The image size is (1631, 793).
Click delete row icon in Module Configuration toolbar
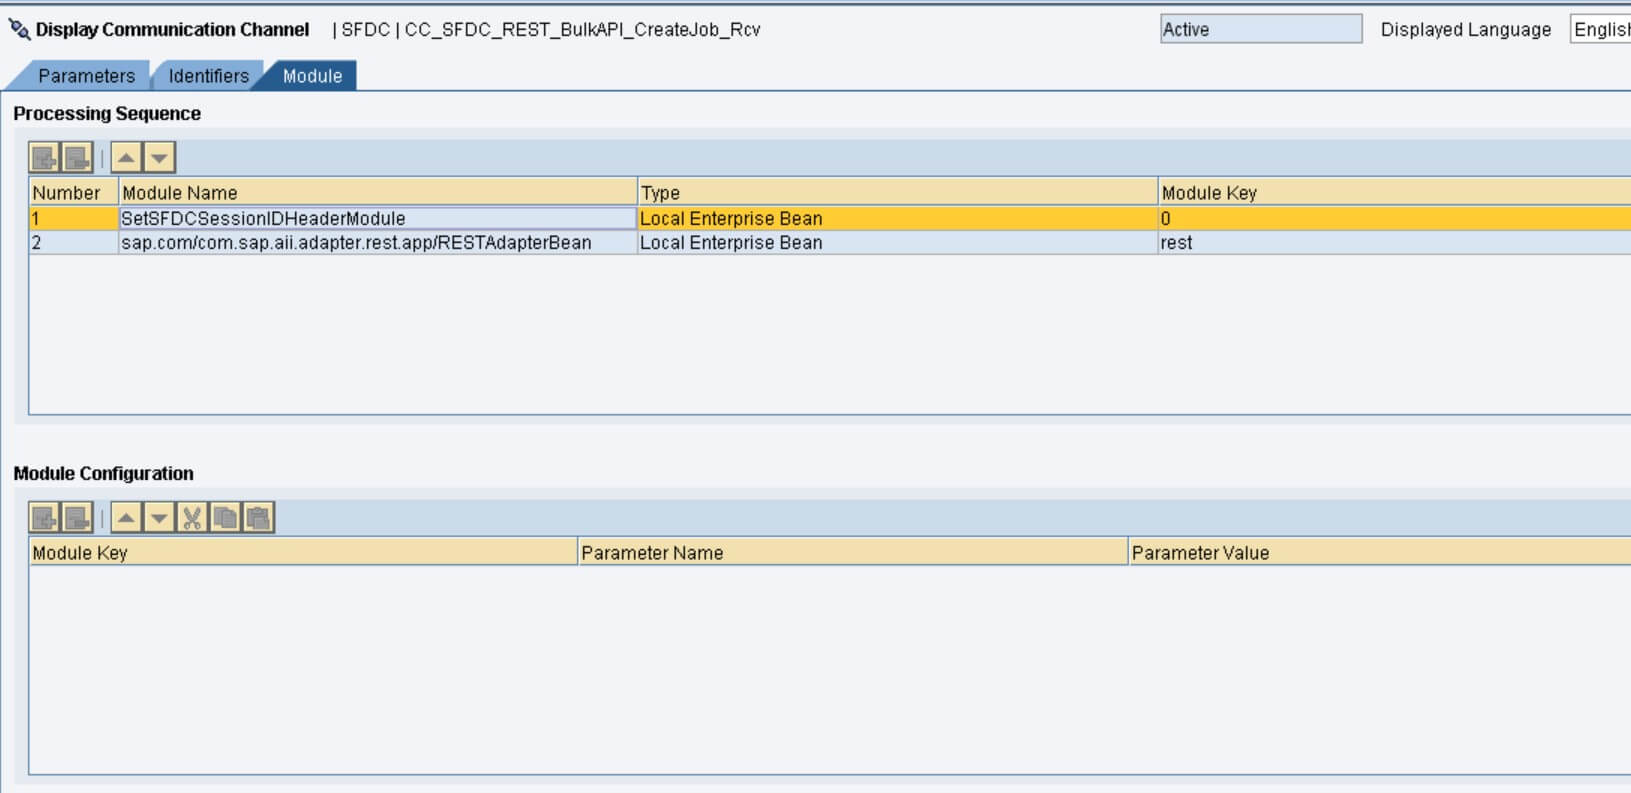(x=77, y=518)
